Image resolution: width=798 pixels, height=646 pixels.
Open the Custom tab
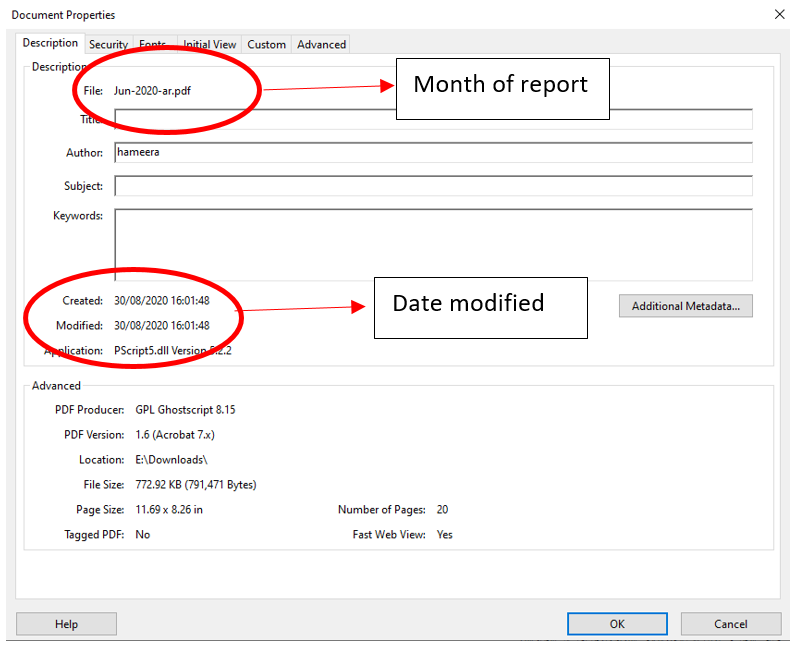tap(267, 44)
